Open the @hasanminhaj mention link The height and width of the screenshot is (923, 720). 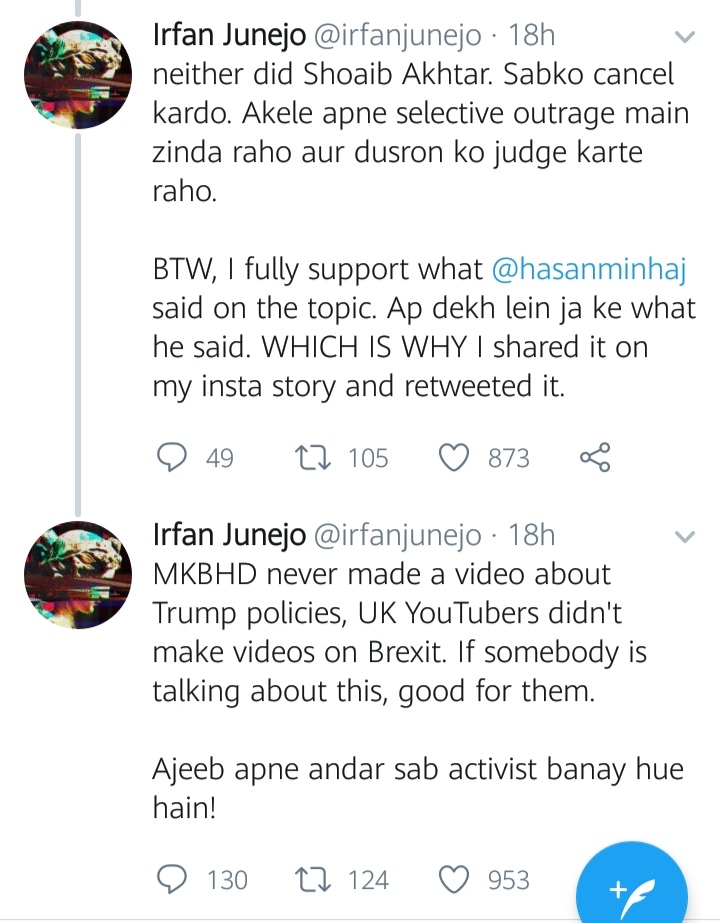click(589, 270)
